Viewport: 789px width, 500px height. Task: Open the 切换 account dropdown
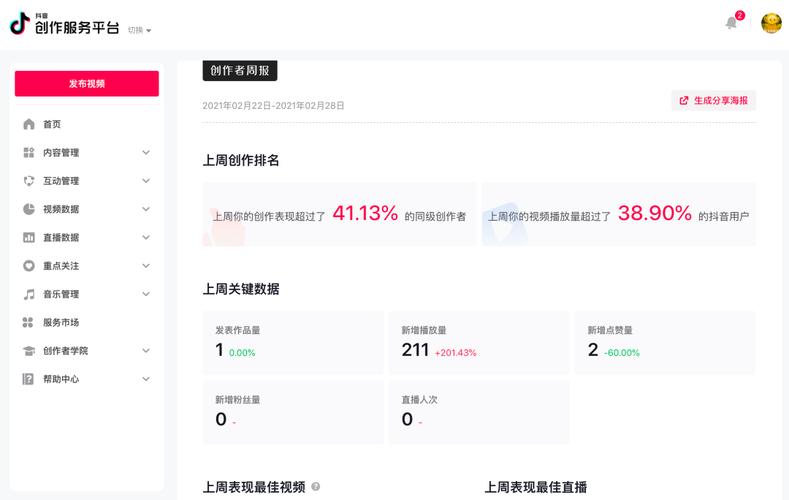tap(139, 30)
